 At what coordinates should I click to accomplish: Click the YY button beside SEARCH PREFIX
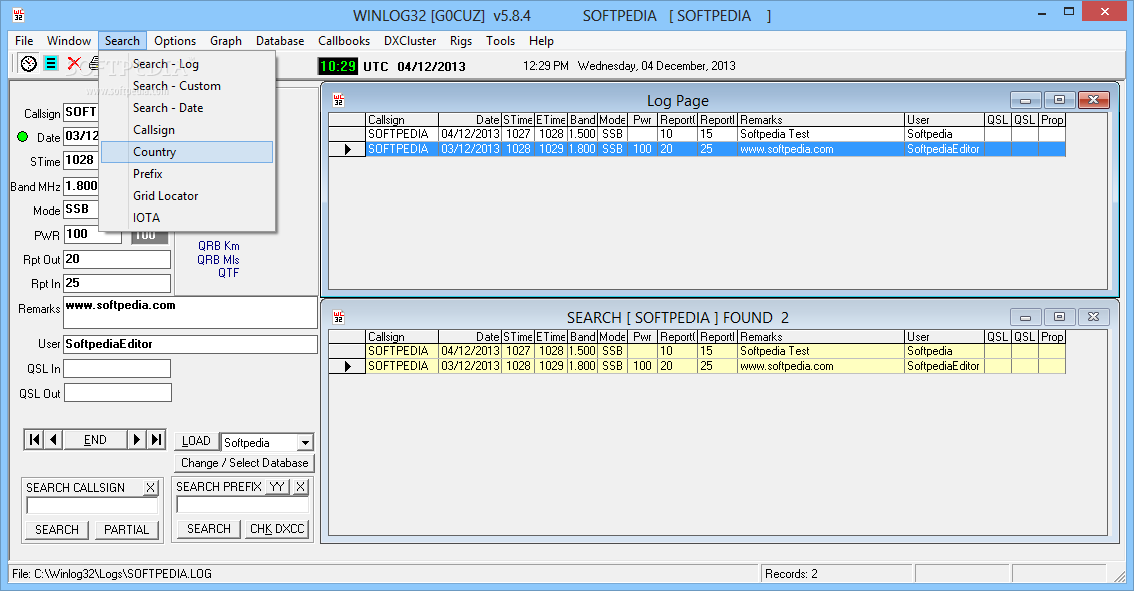click(277, 487)
